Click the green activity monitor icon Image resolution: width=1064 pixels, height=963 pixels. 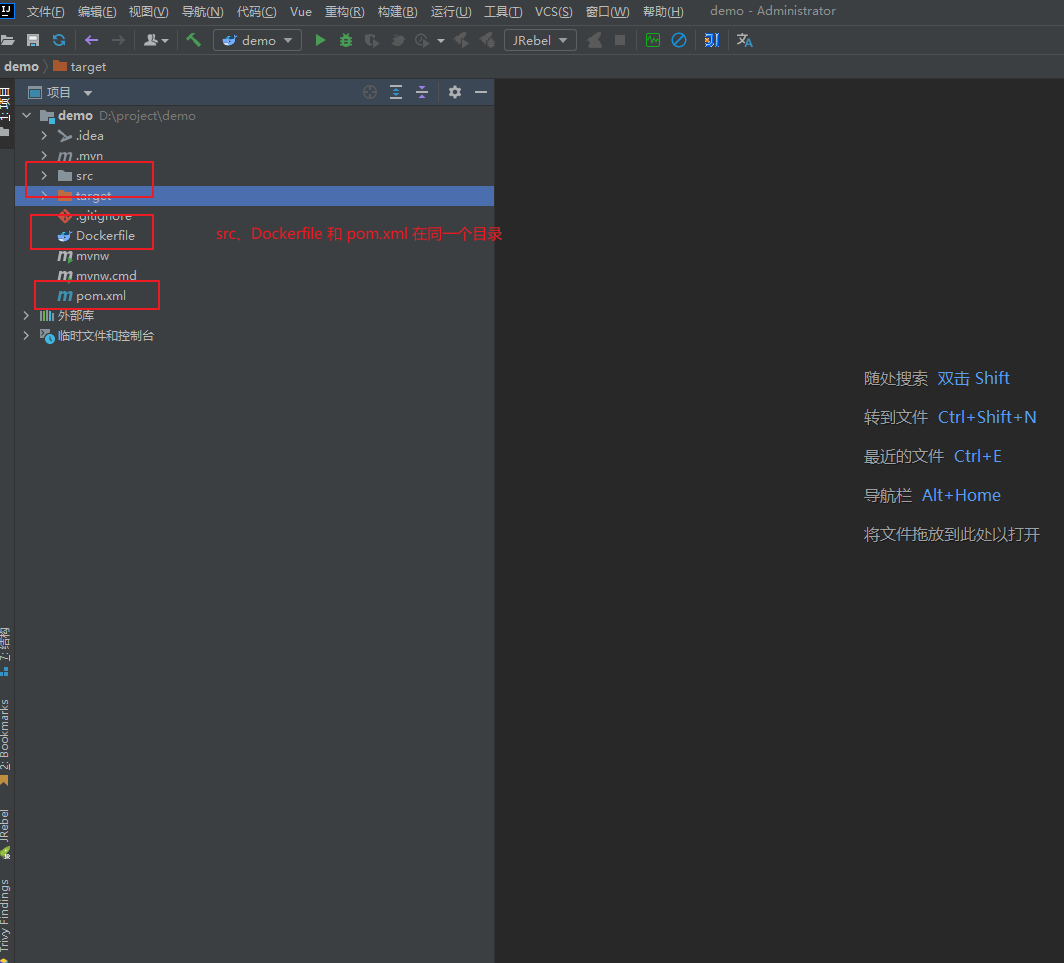[x=653, y=40]
